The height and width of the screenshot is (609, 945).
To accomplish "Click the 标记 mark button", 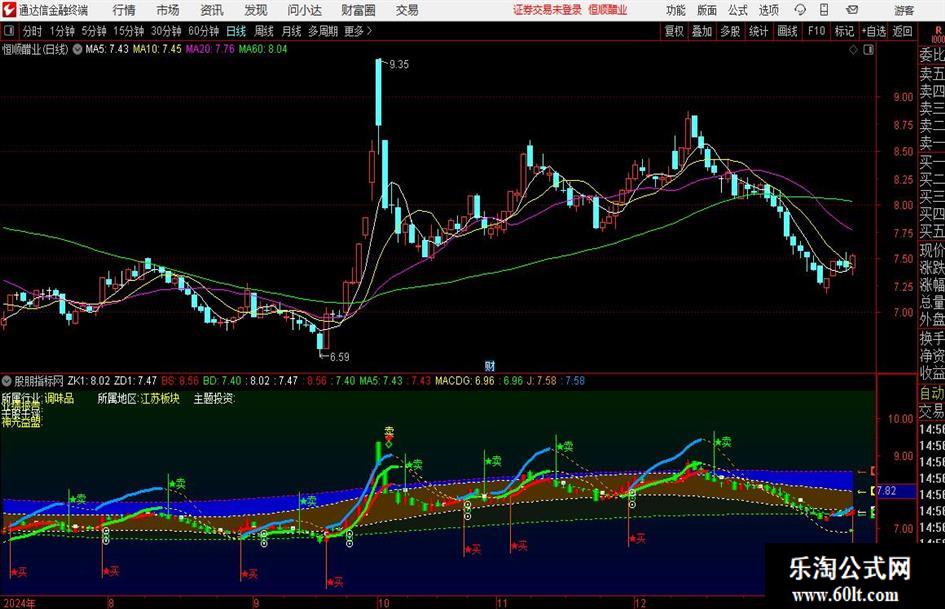I will click(x=844, y=31).
